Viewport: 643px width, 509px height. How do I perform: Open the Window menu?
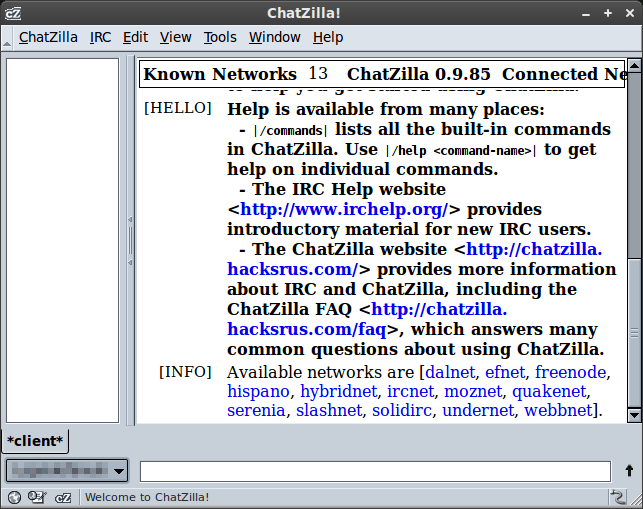click(x=275, y=37)
